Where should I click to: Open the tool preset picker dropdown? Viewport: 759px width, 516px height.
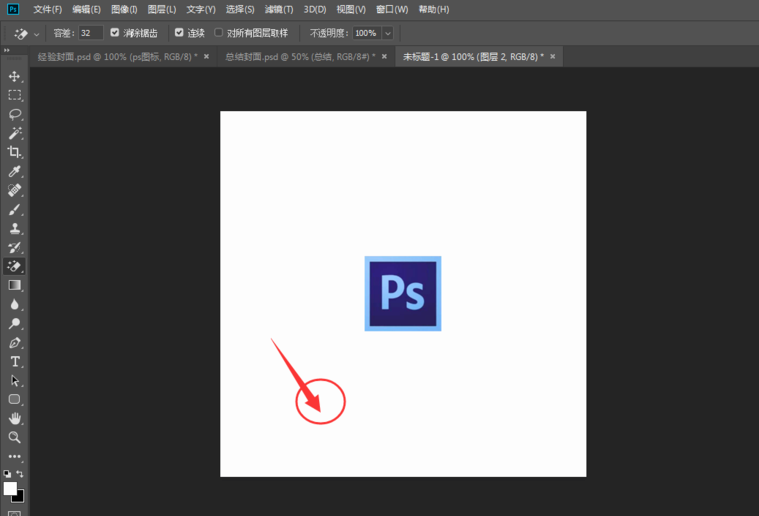pos(36,34)
